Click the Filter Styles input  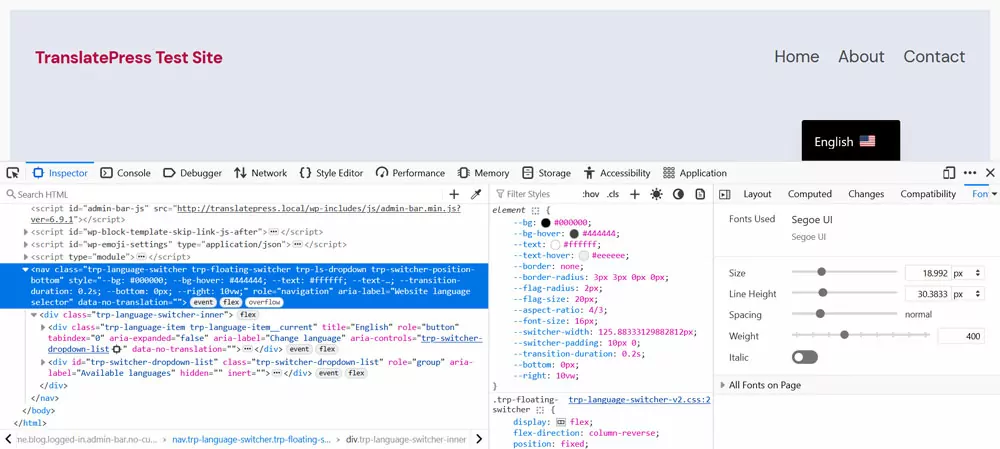coord(534,195)
